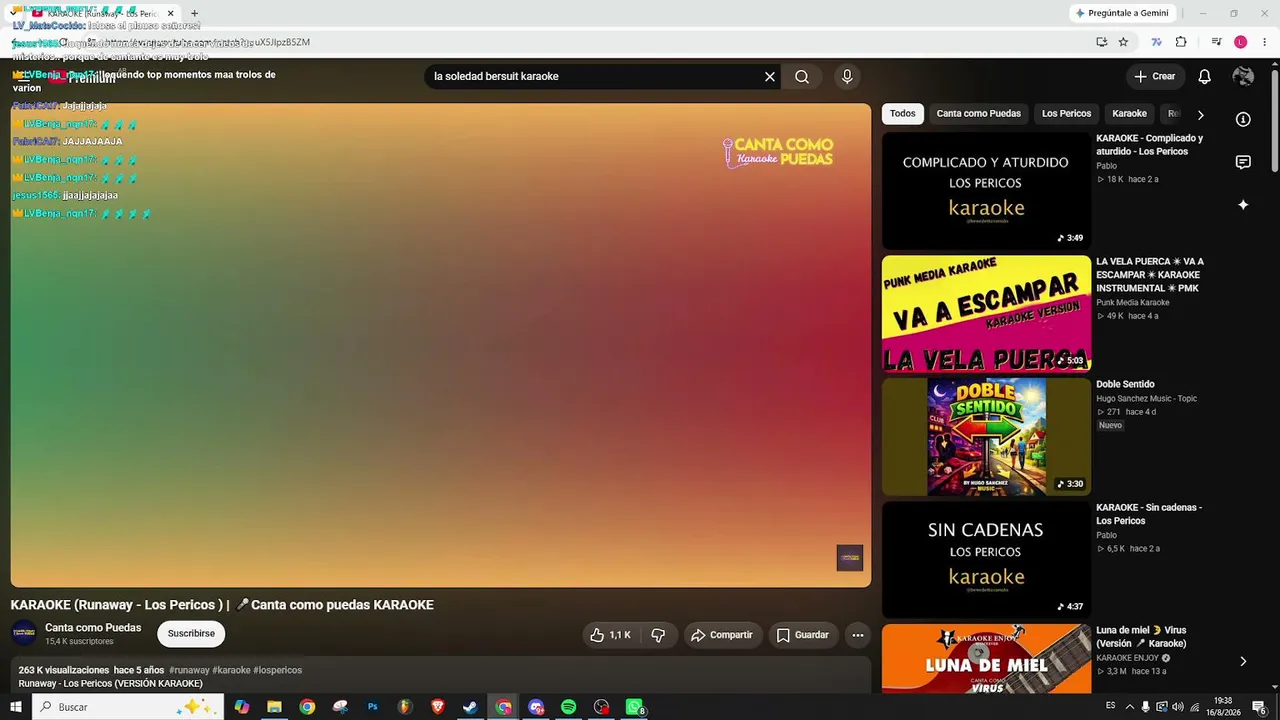Click the #runaway hashtag
Viewport: 1280px width, 720px height.
coord(189,670)
